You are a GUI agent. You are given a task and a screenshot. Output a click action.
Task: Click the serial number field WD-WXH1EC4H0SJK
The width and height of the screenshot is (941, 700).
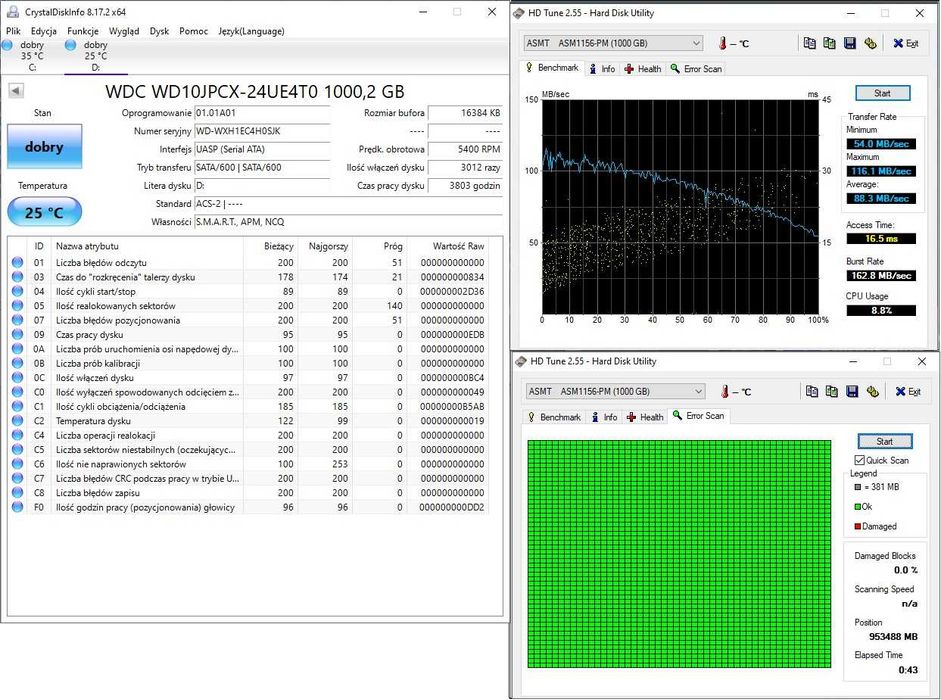point(262,131)
